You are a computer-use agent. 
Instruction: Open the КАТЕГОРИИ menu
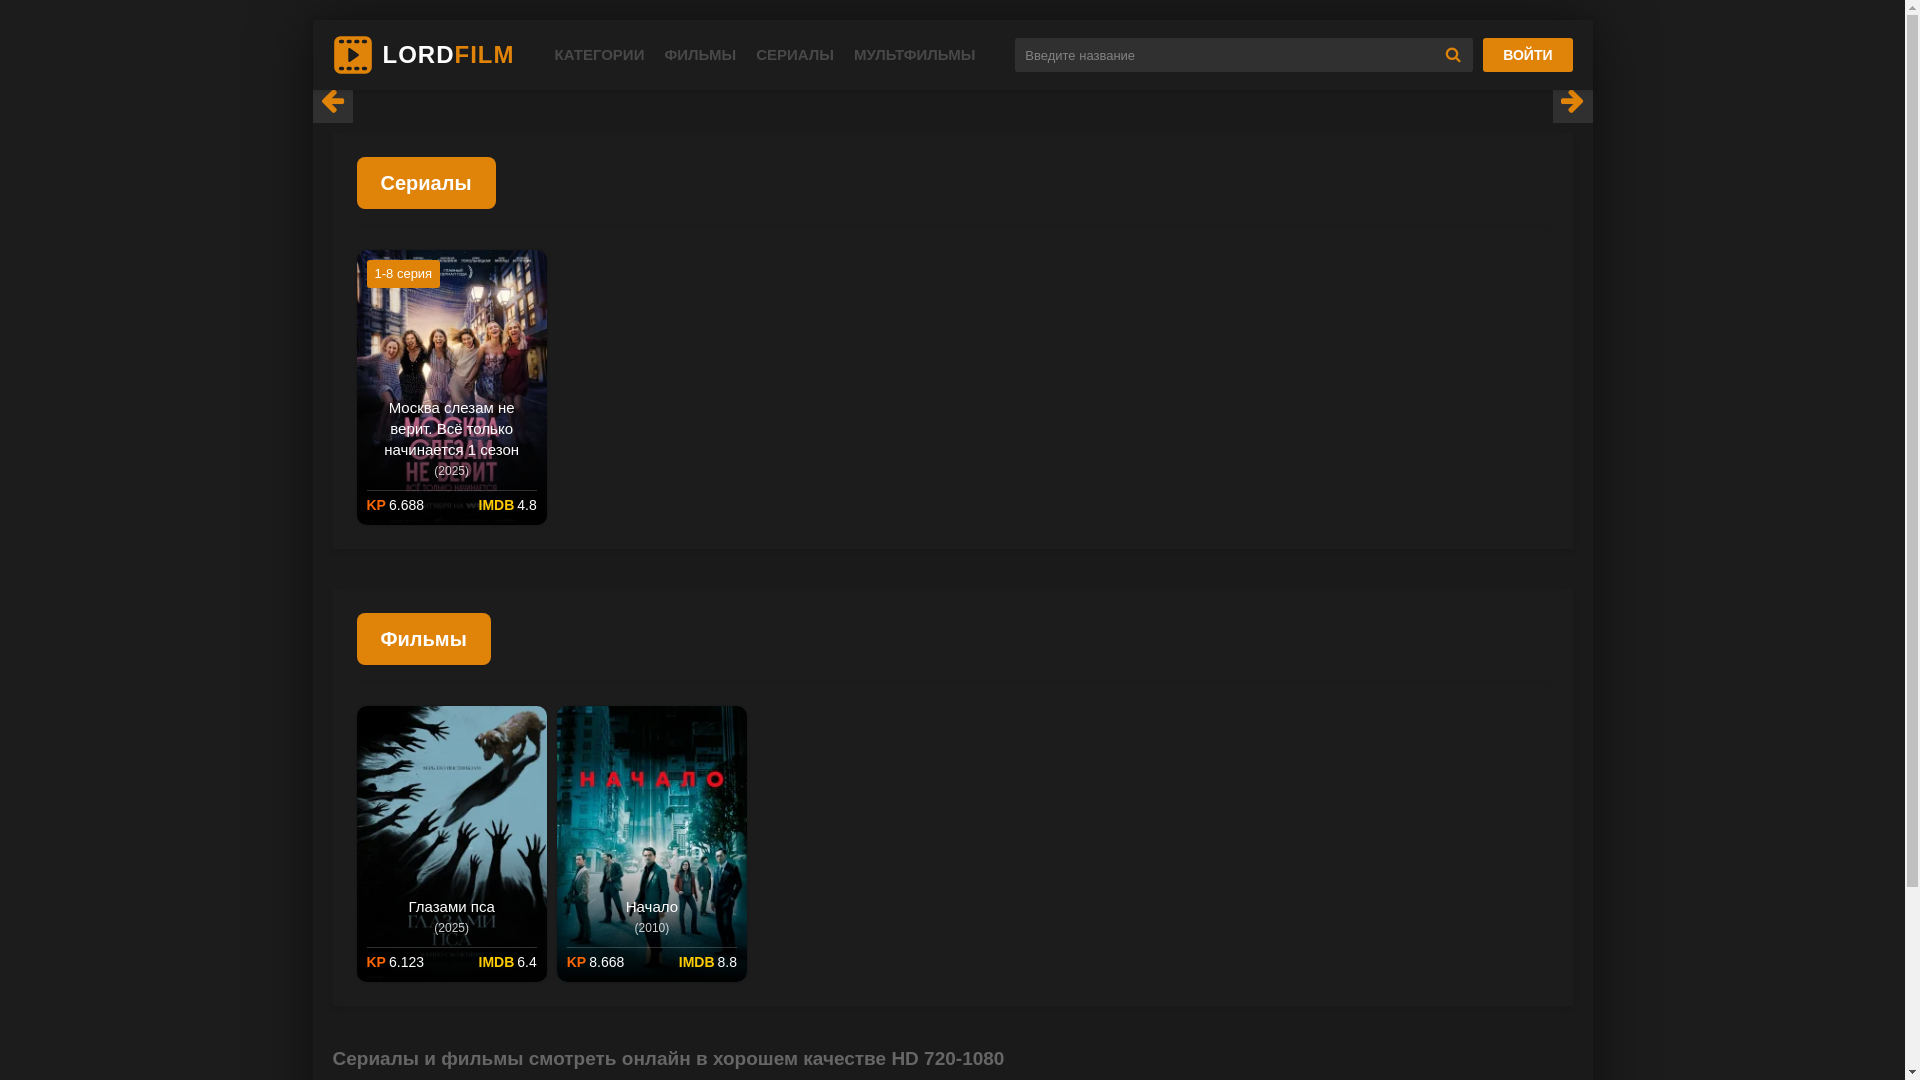(599, 55)
